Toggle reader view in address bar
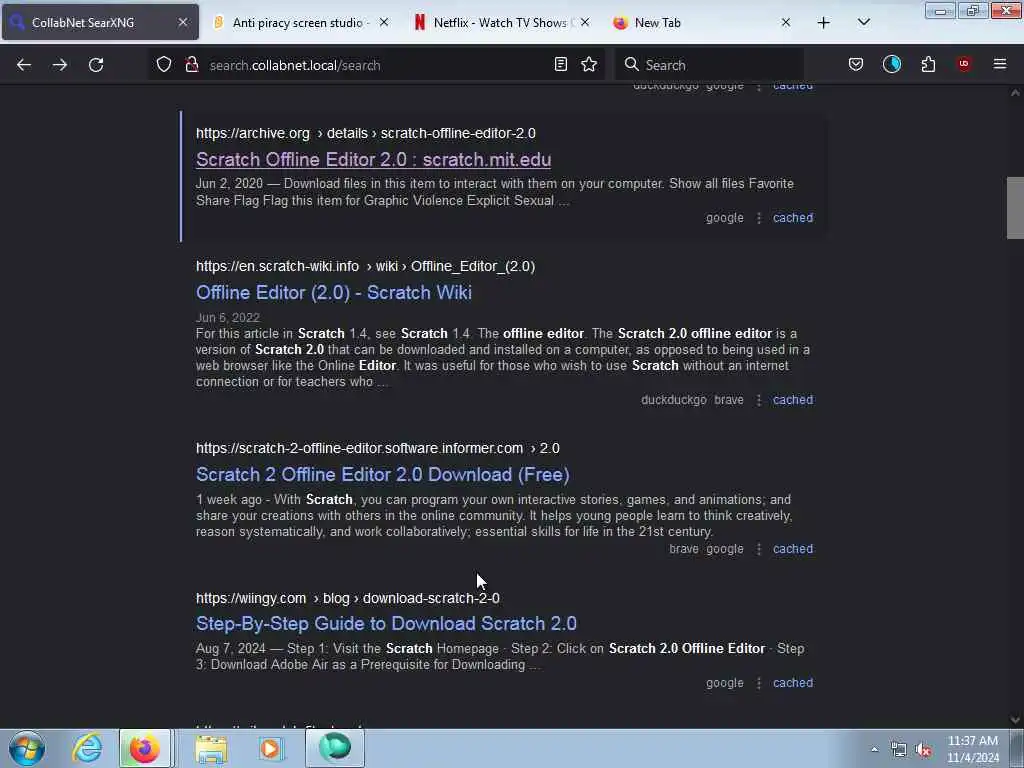 [x=560, y=64]
